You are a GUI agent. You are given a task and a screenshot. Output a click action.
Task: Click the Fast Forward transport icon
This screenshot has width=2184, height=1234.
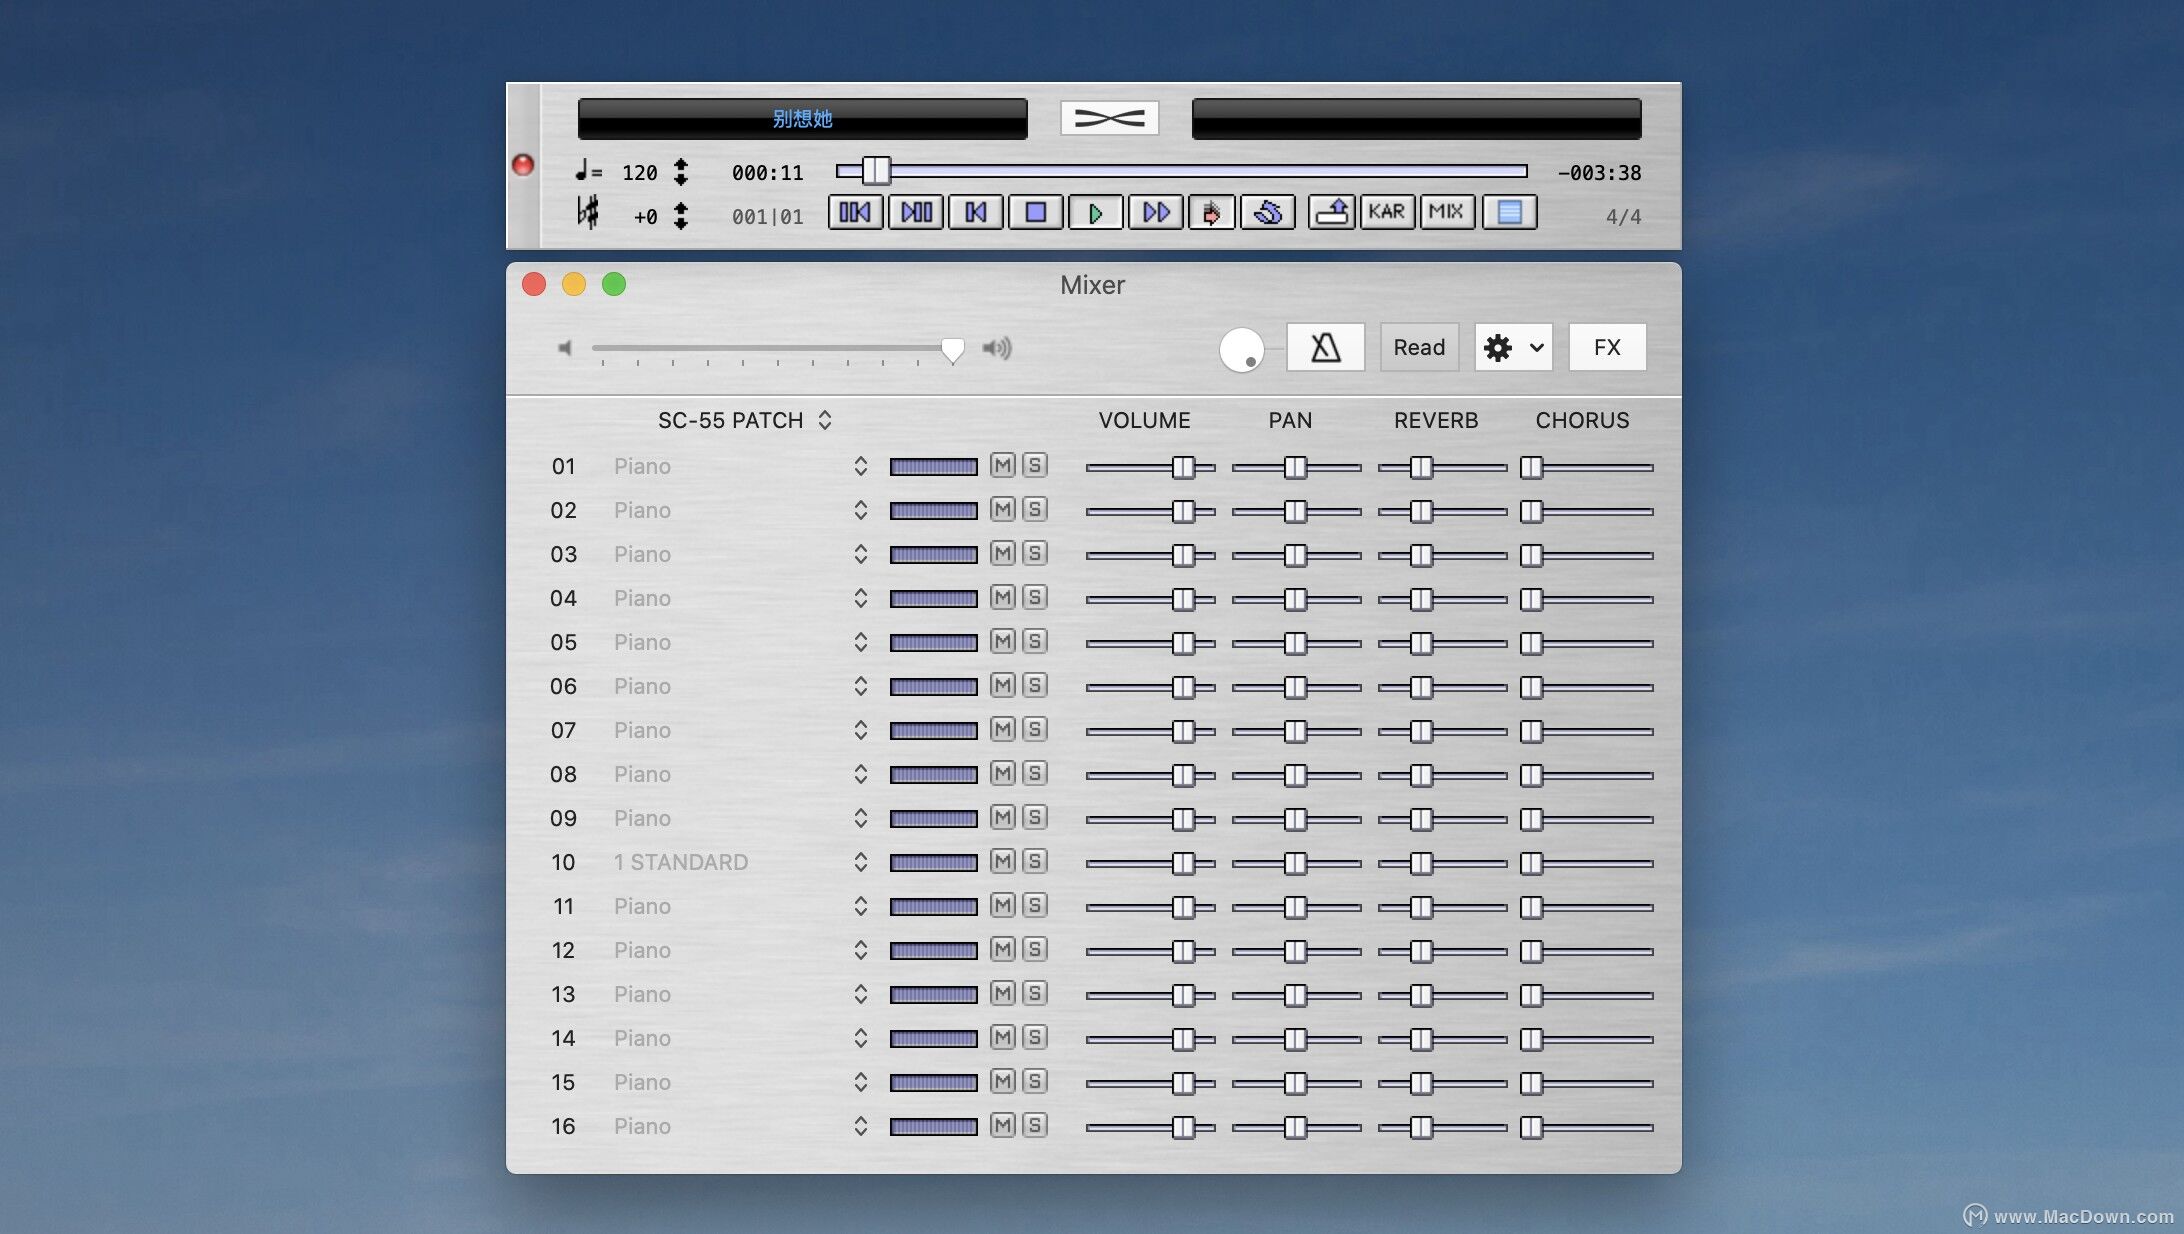coord(1155,212)
